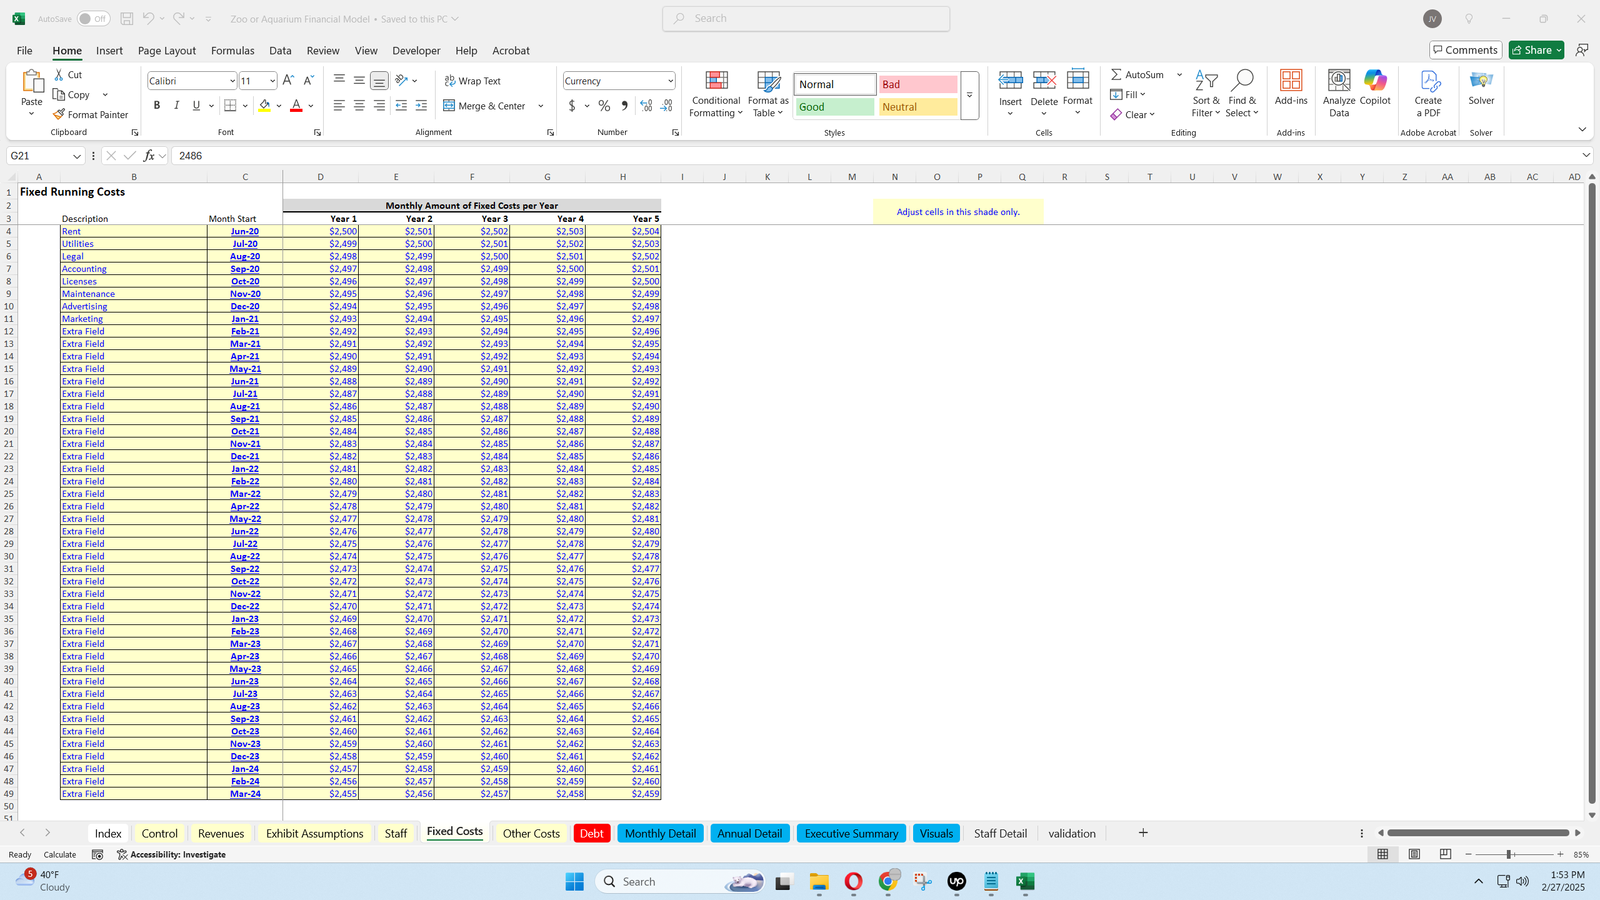The height and width of the screenshot is (900, 1600).
Task: Open Conditional Formatting in the ribbon
Action: click(716, 94)
